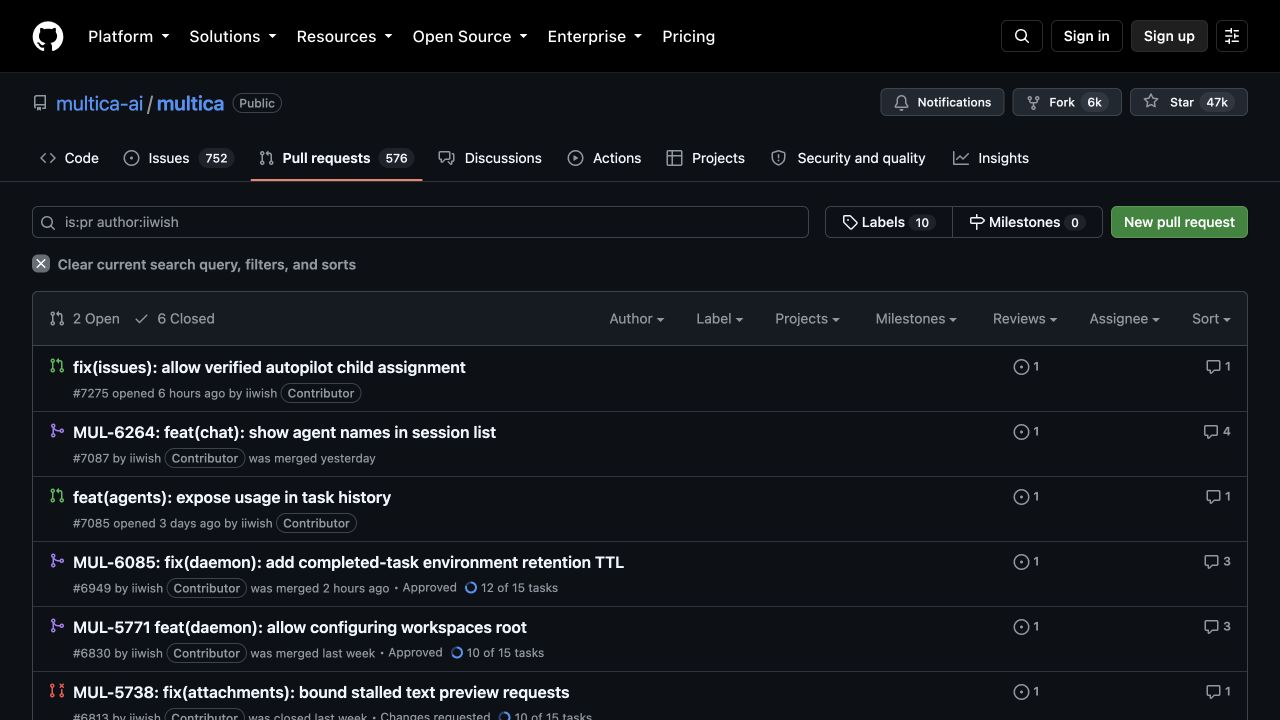This screenshot has width=1280, height=720.
Task: Open the Milestones filter dropdown
Action: coord(916,319)
